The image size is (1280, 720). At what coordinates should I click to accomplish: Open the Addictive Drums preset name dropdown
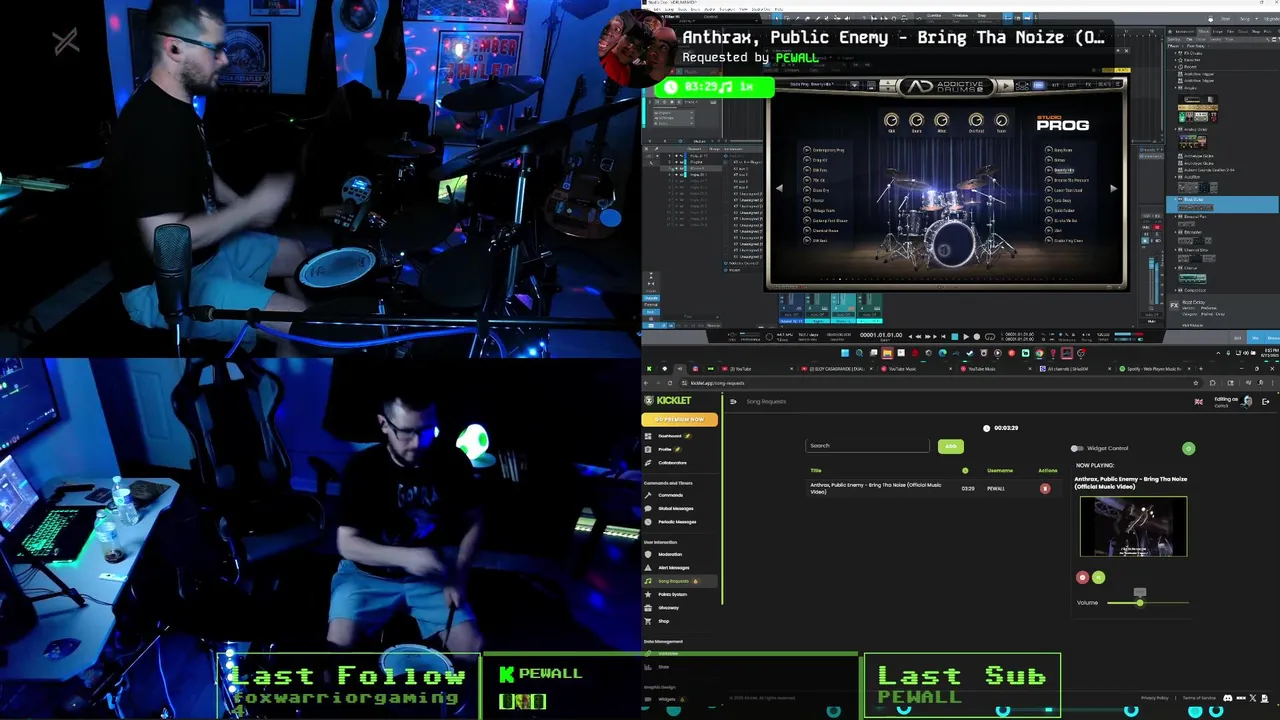point(855,85)
